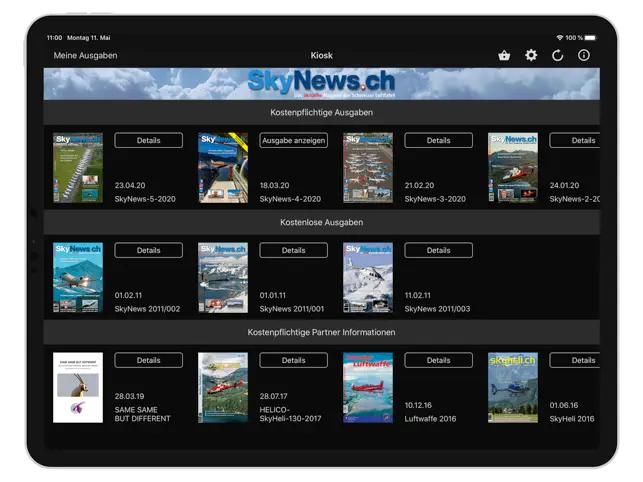
Task: Select the SkyHeli 2016 cover thumbnail
Action: tap(513, 387)
